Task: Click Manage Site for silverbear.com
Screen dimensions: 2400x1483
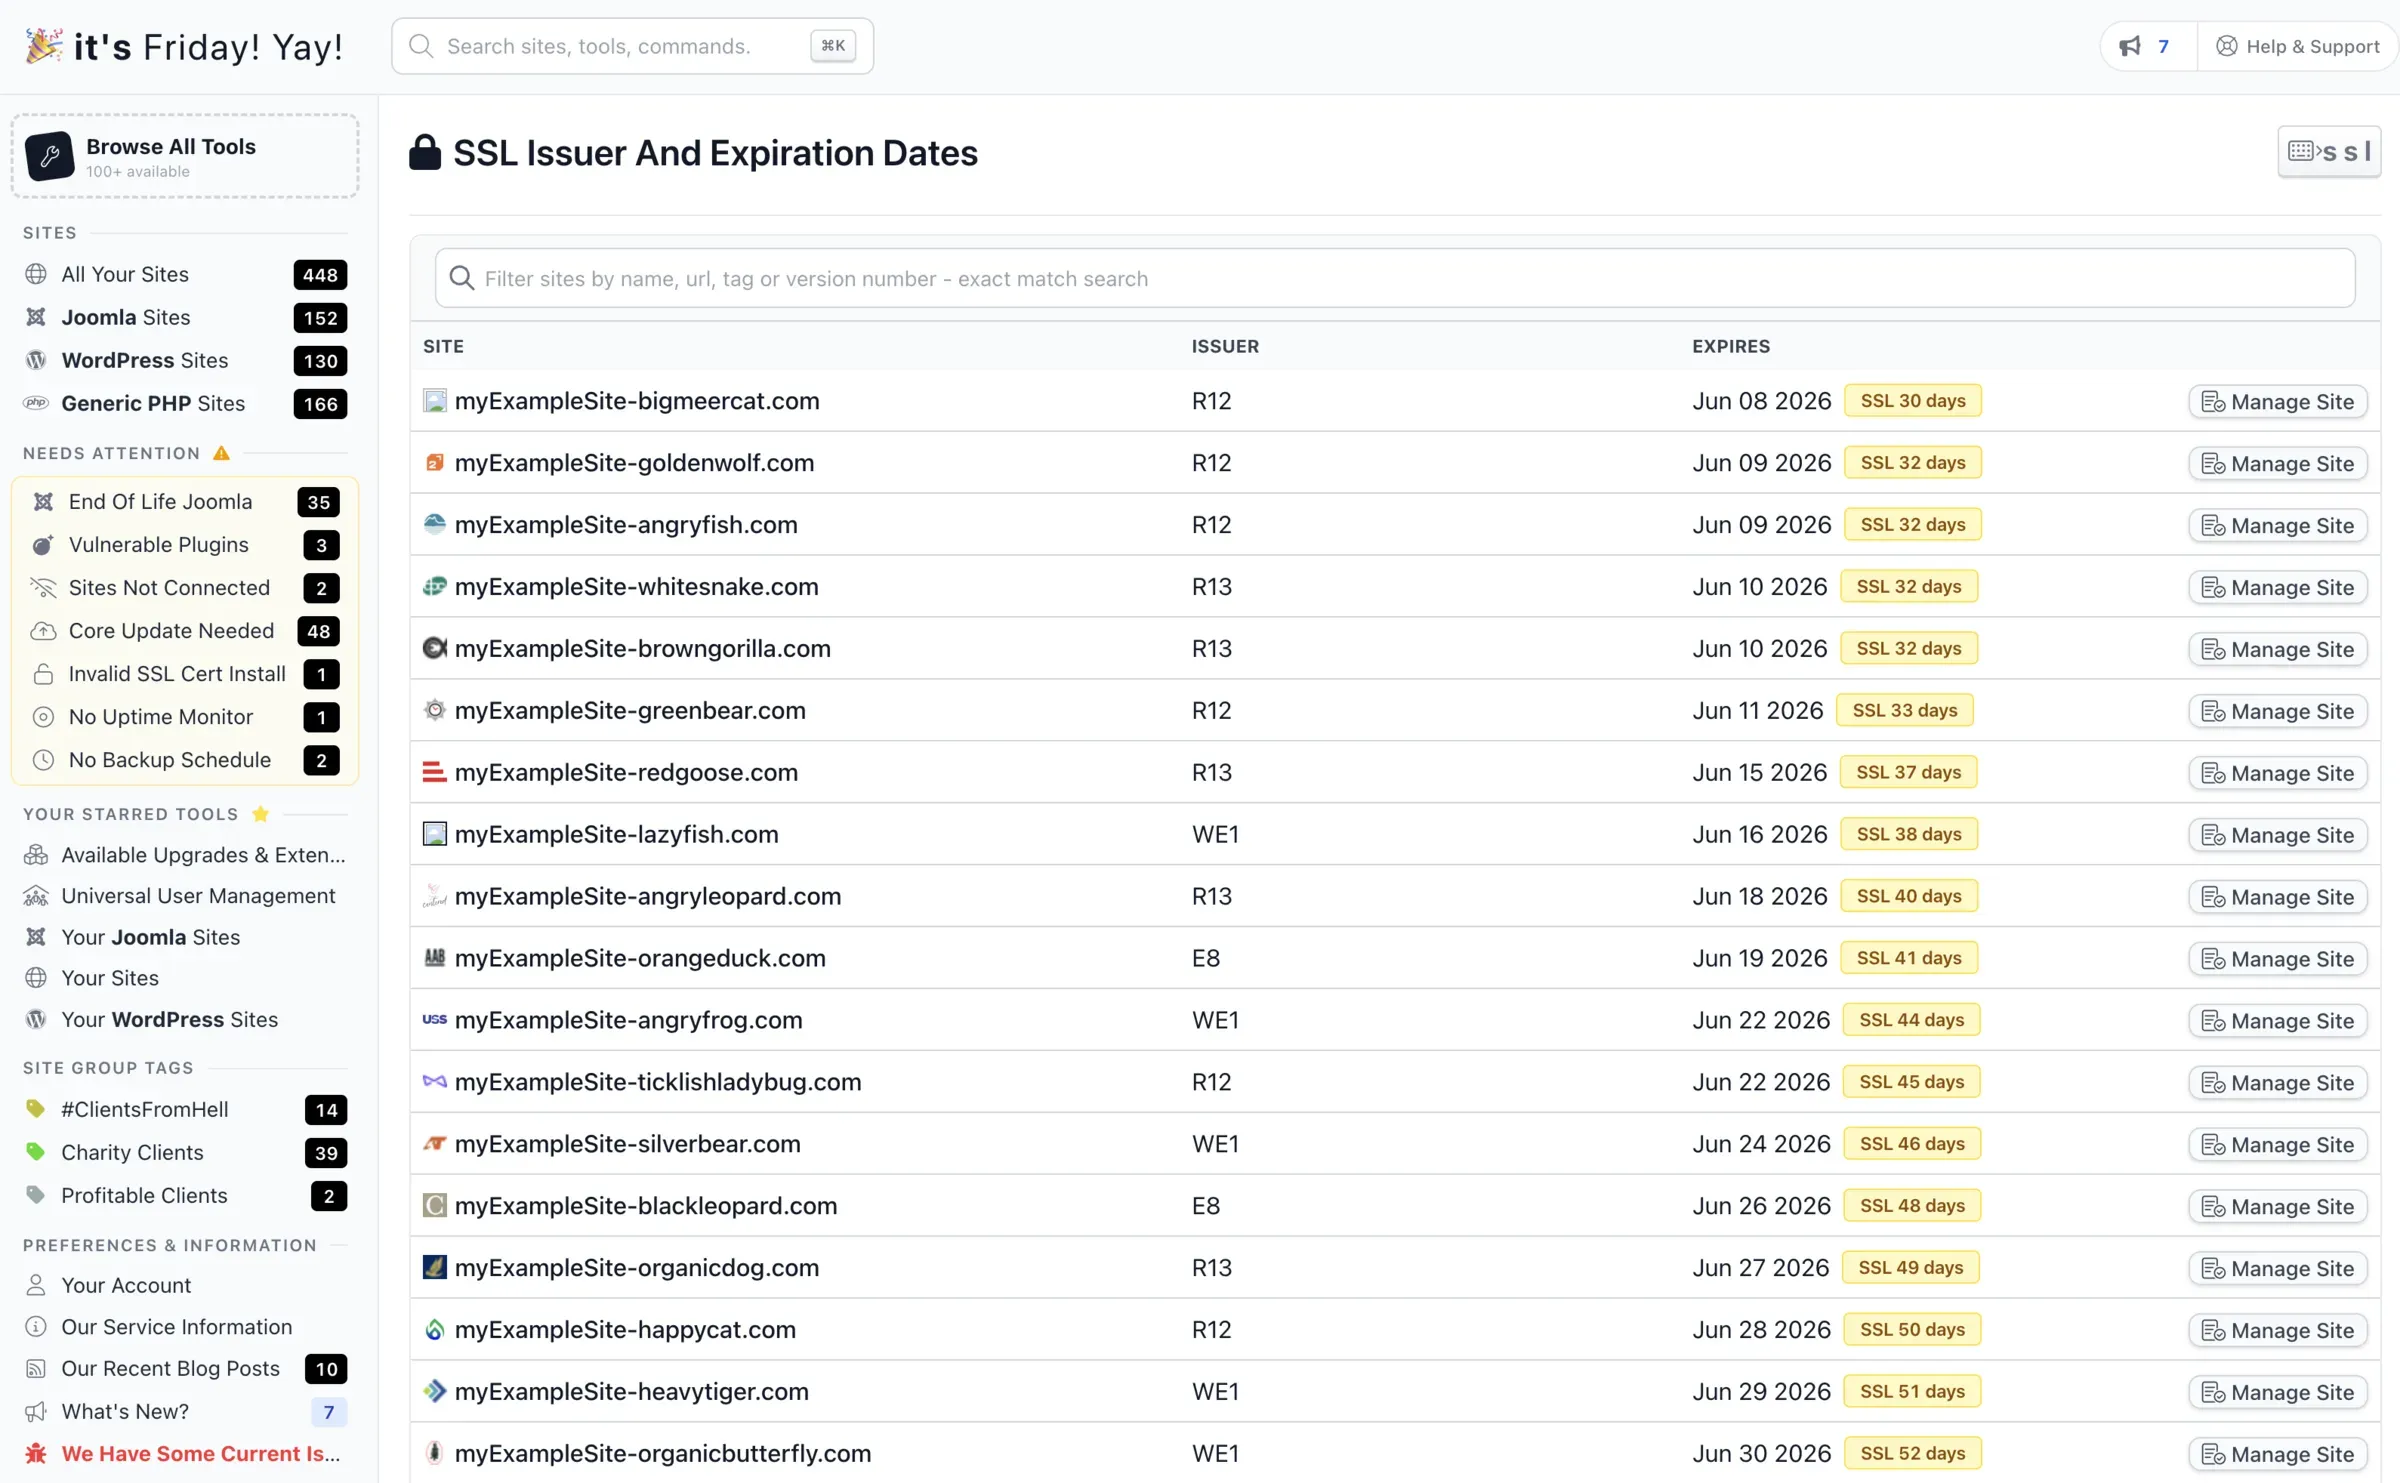Action: tap(2278, 1145)
